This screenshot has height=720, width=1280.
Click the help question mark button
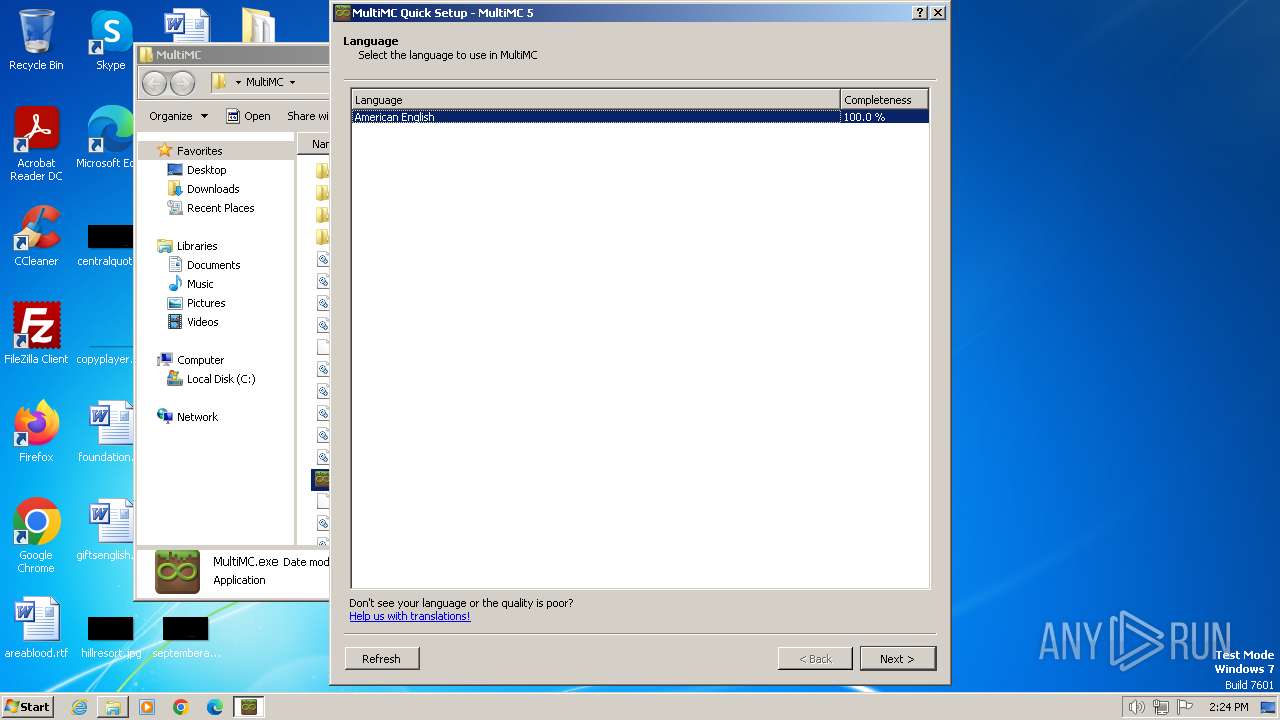(x=920, y=13)
